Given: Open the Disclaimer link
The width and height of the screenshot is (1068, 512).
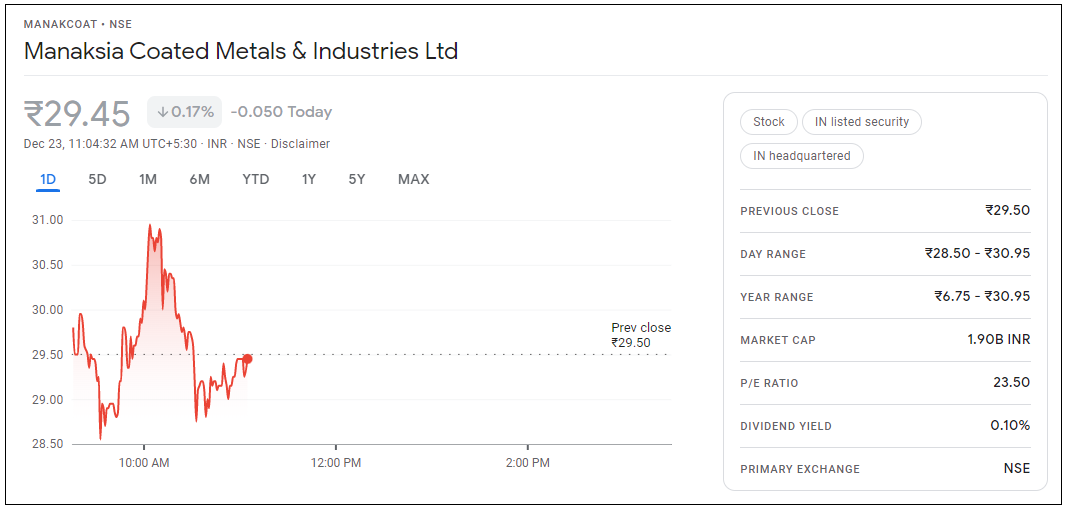Looking at the screenshot, I should [300, 144].
